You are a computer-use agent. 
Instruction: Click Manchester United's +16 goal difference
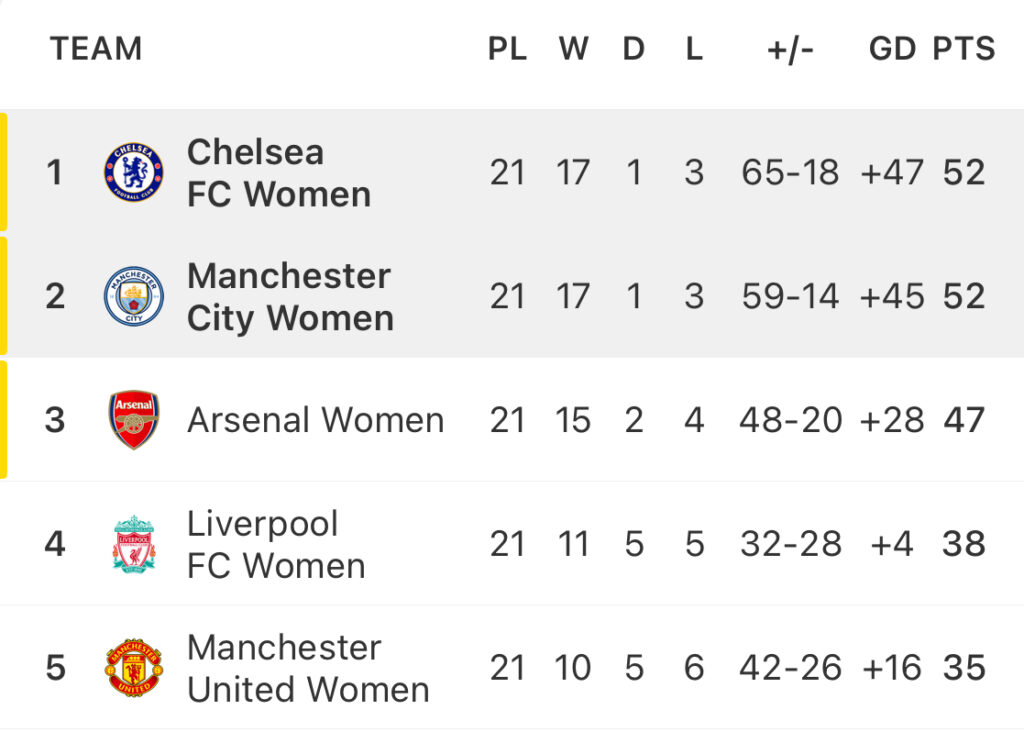[892, 668]
